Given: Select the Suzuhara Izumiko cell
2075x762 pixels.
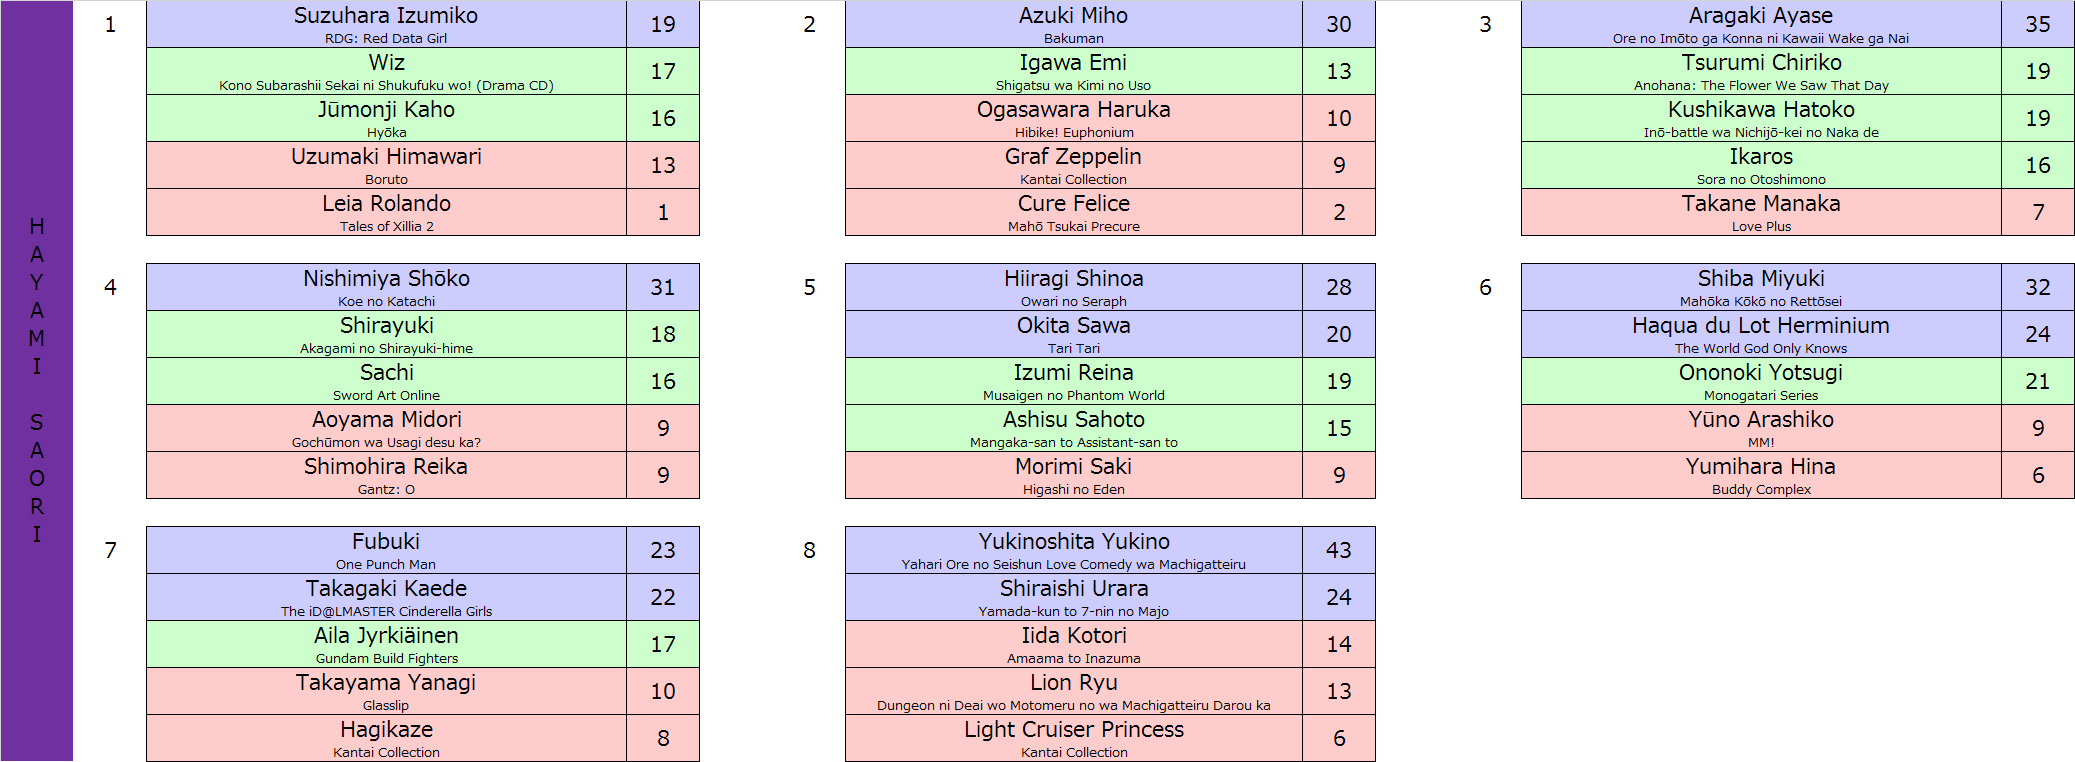Looking at the screenshot, I should point(386,24).
